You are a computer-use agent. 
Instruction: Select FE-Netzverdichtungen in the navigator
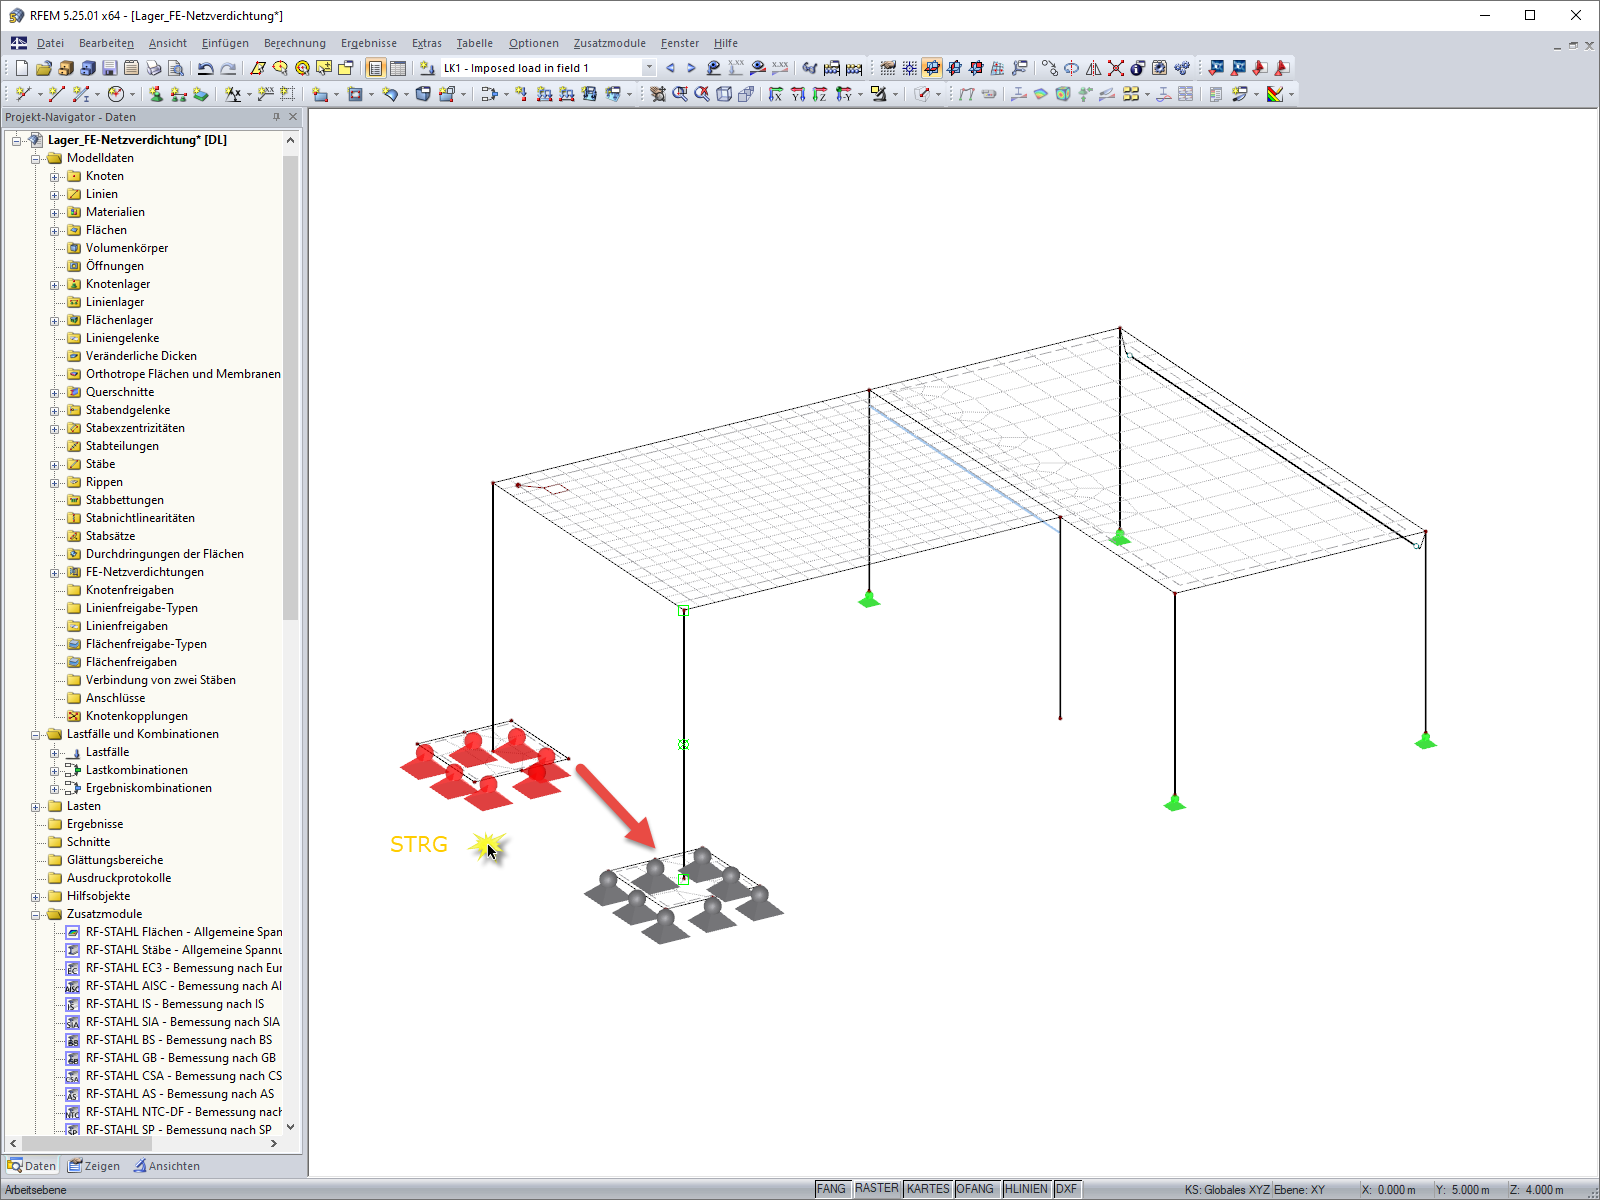click(x=145, y=572)
